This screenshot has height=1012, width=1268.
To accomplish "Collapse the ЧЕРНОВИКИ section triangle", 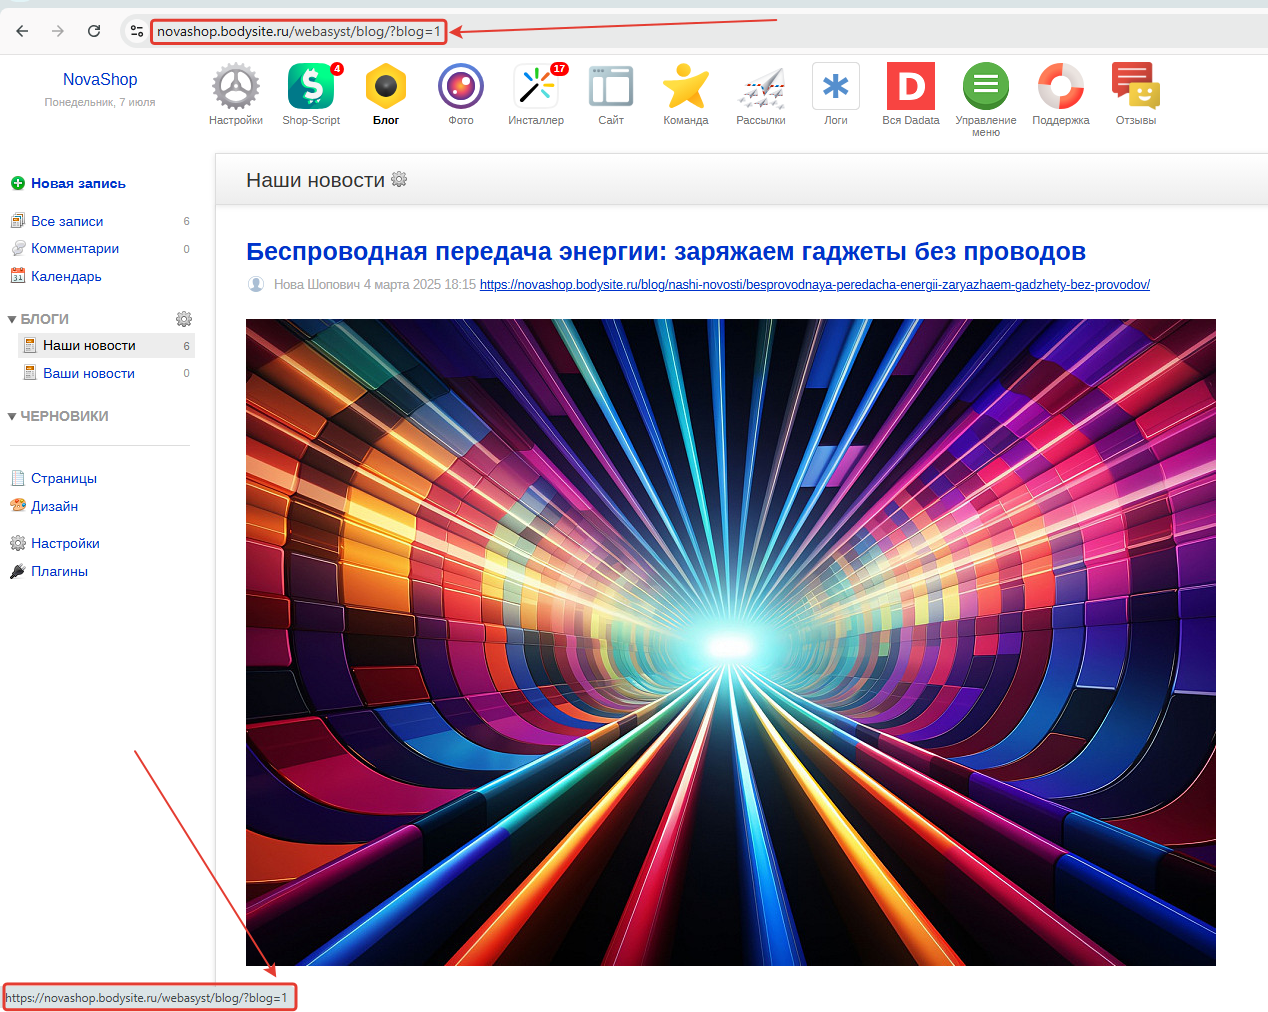I will click(x=12, y=416).
